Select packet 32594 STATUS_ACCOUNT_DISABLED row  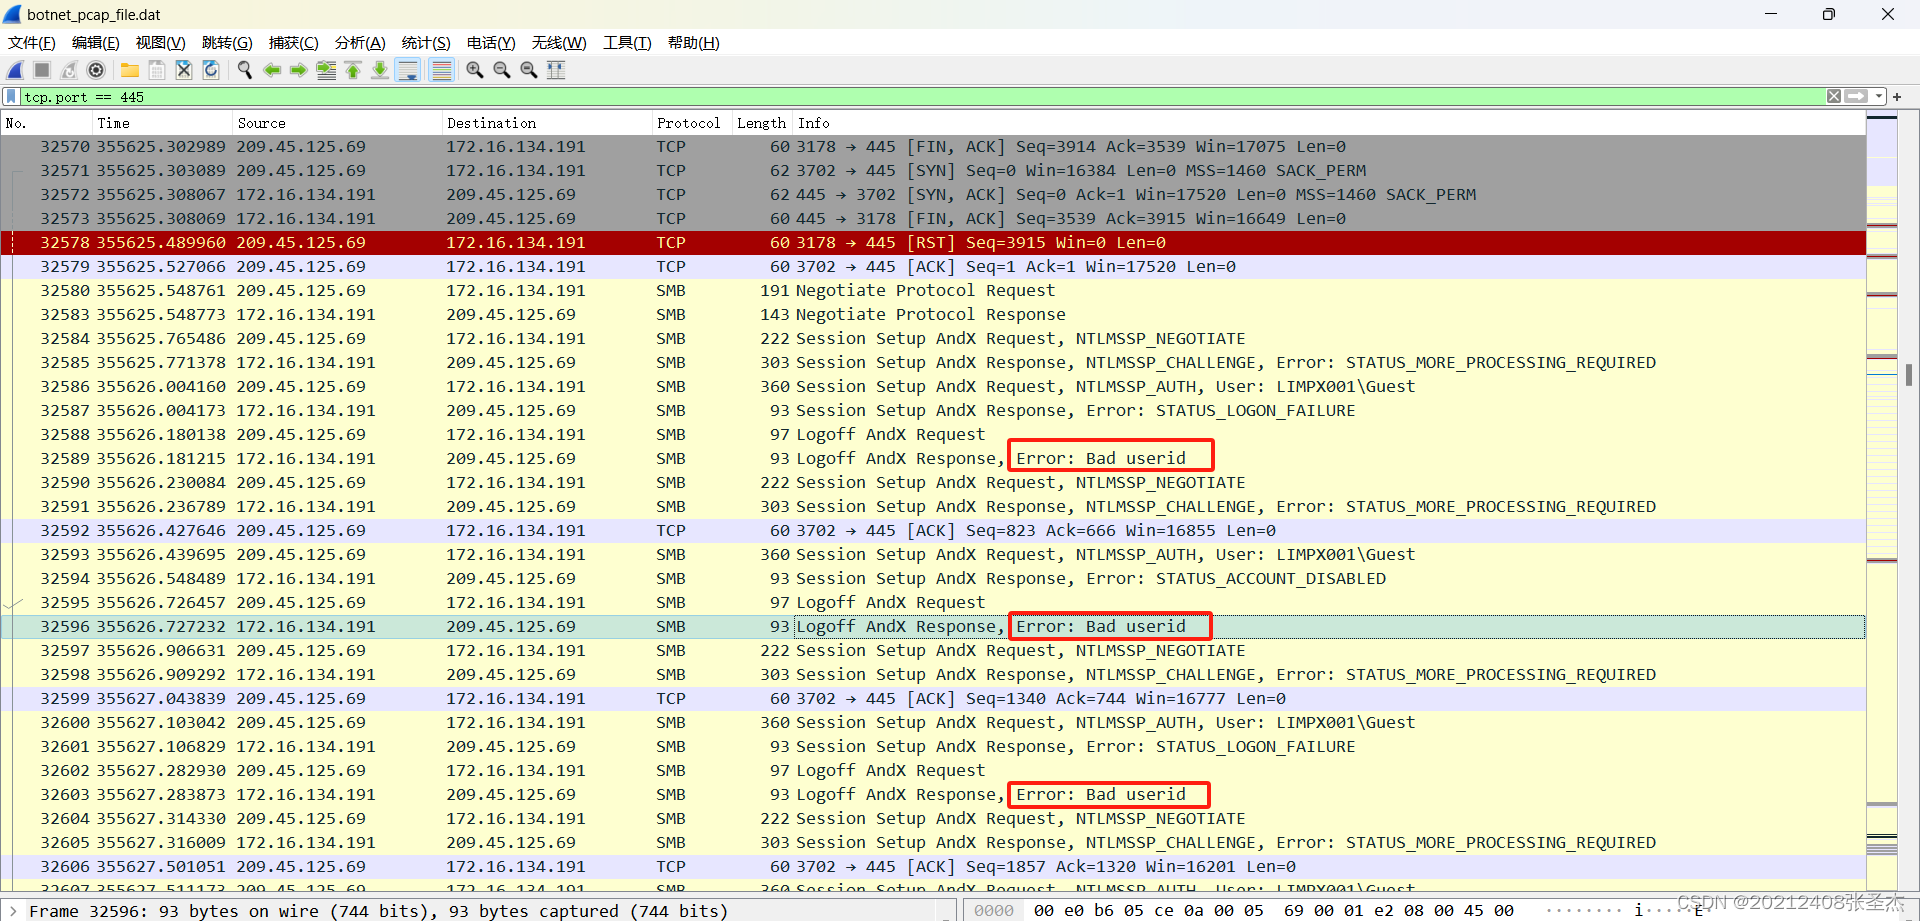(933, 579)
